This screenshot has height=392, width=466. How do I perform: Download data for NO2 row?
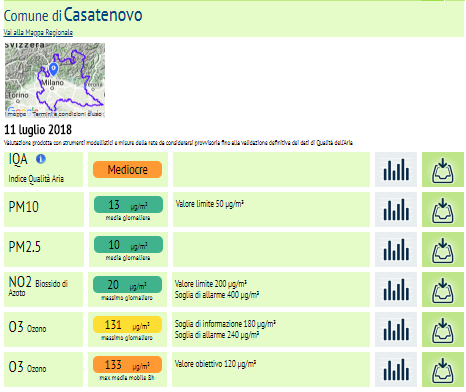pos(443,290)
